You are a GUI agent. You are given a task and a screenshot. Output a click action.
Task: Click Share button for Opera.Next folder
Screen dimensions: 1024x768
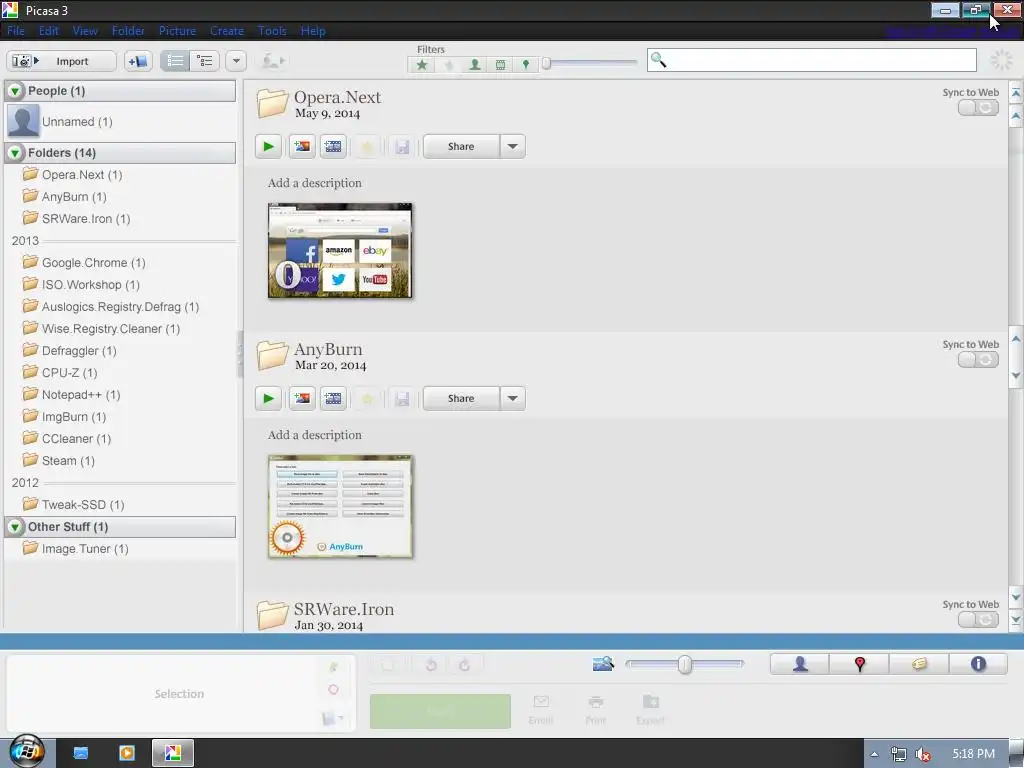click(x=461, y=146)
